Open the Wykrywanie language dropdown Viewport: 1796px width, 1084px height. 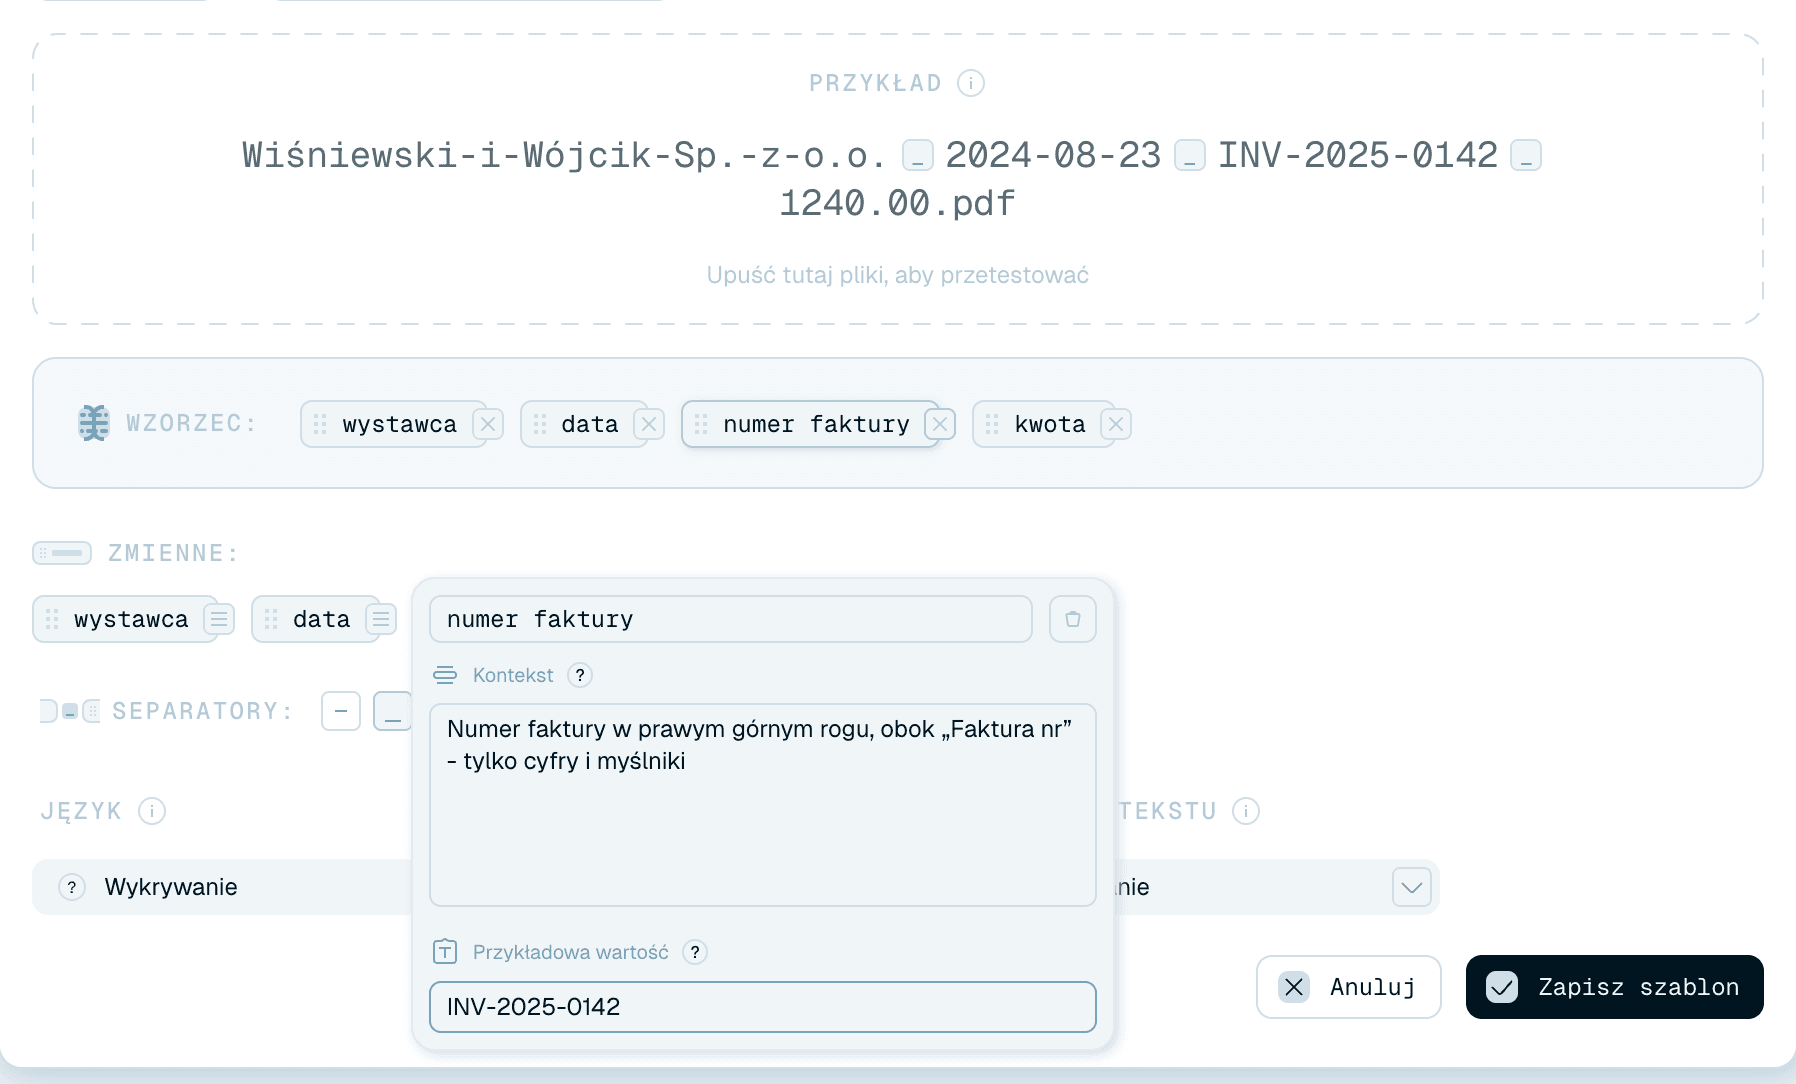point(222,887)
